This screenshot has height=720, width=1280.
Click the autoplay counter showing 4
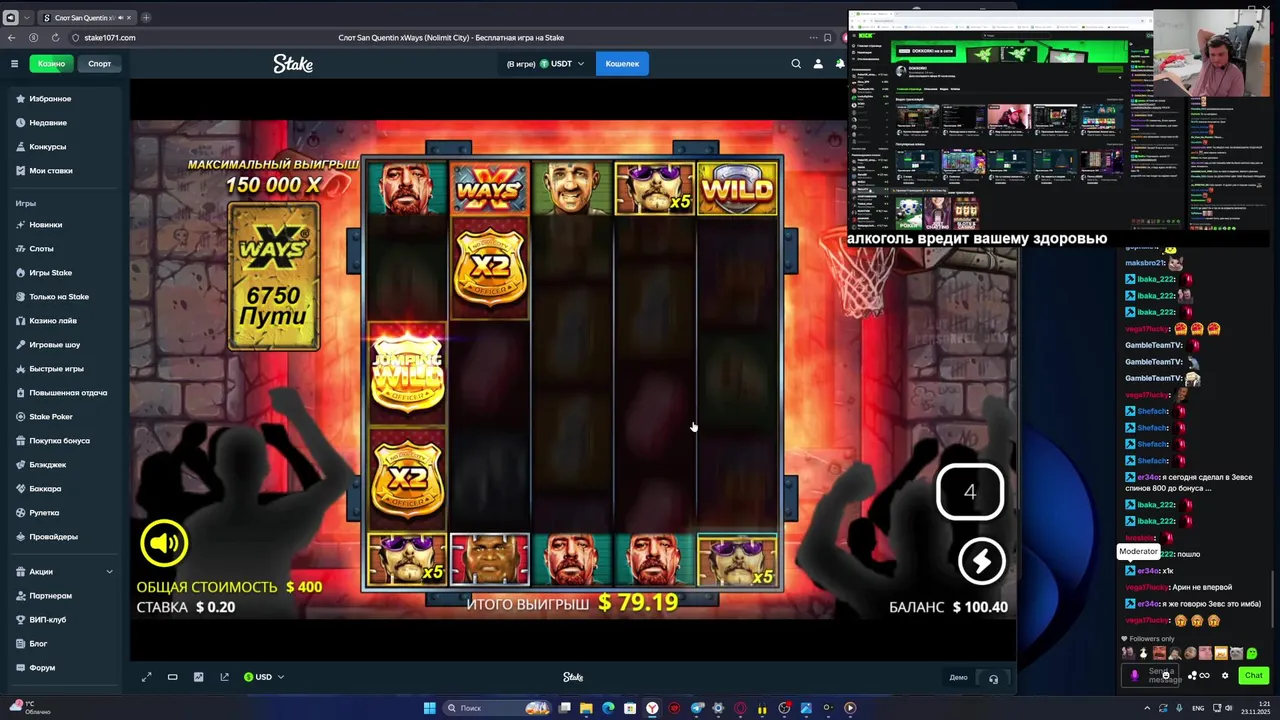click(970, 492)
